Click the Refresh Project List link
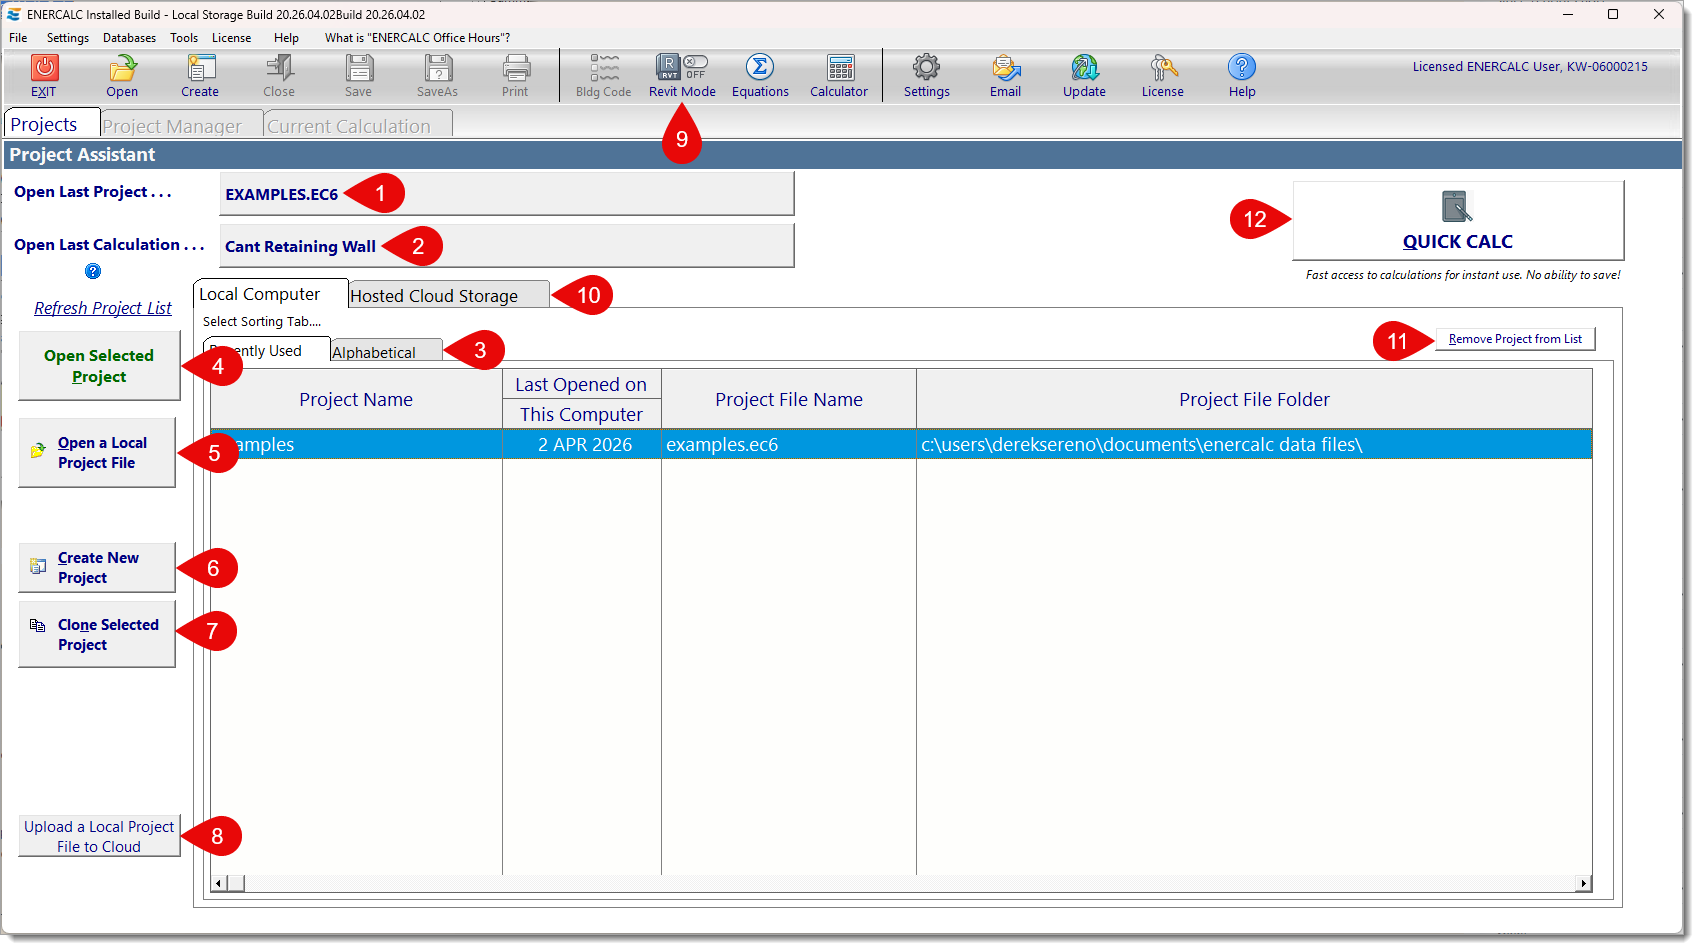 103,308
